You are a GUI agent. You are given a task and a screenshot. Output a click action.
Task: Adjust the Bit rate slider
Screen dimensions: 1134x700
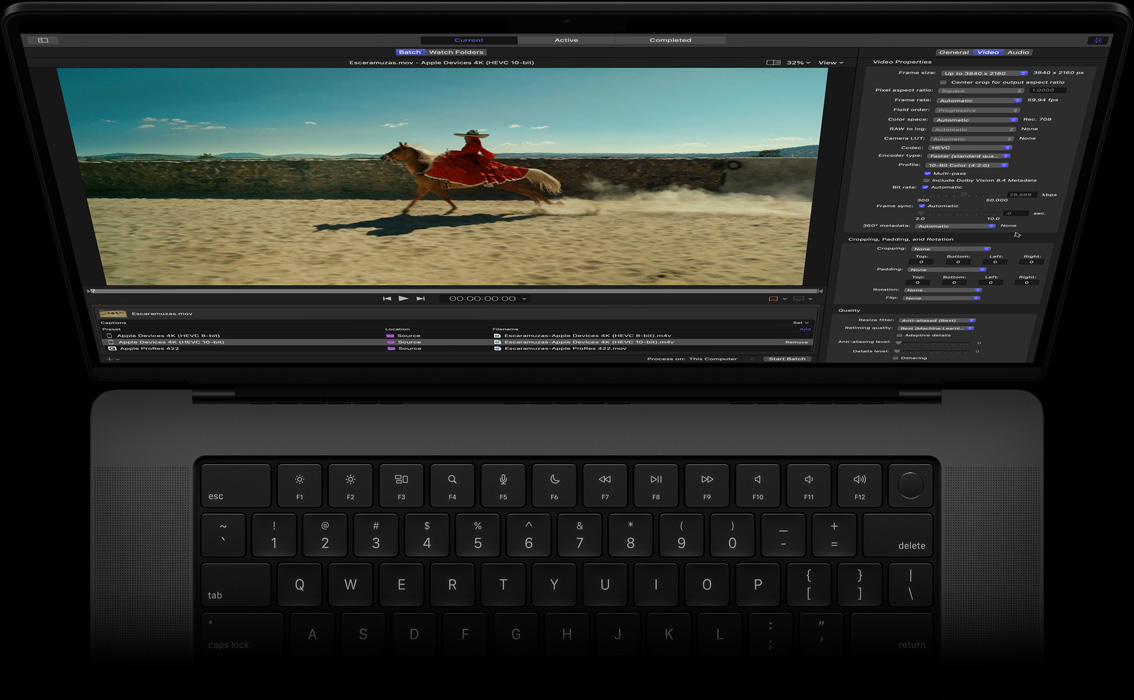(963, 194)
